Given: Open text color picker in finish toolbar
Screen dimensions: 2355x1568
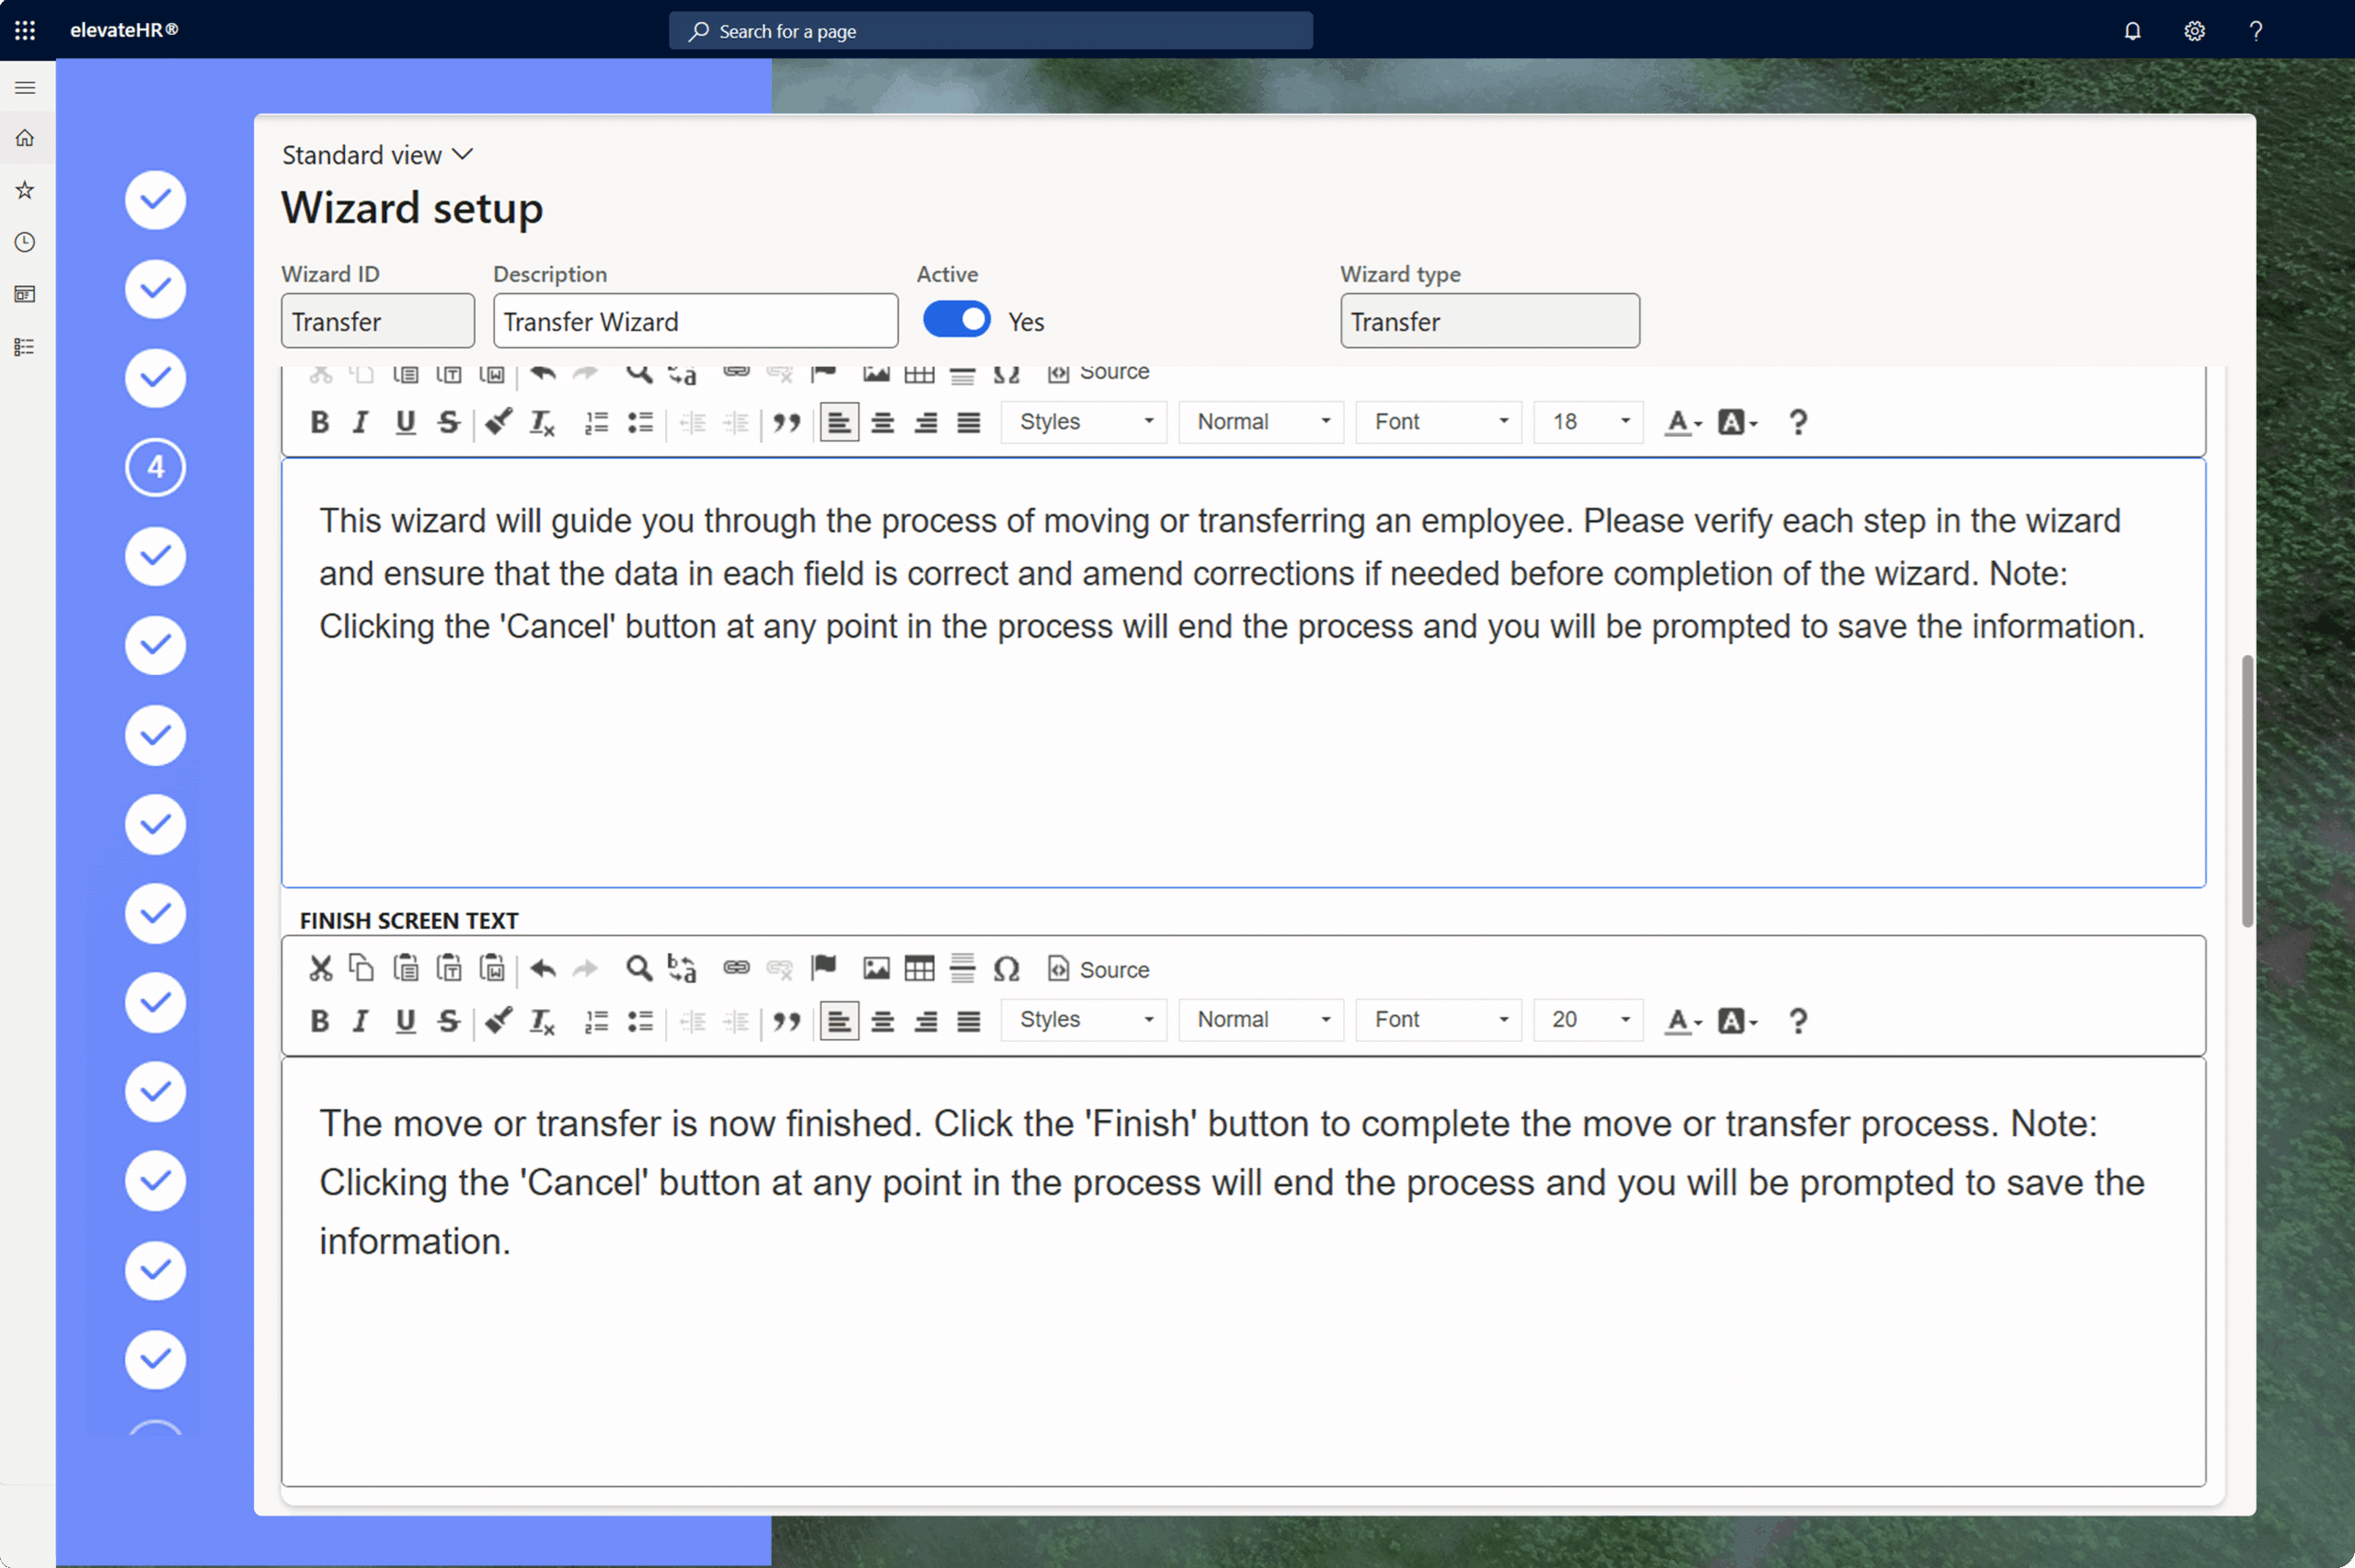Looking at the screenshot, I should (1682, 1021).
